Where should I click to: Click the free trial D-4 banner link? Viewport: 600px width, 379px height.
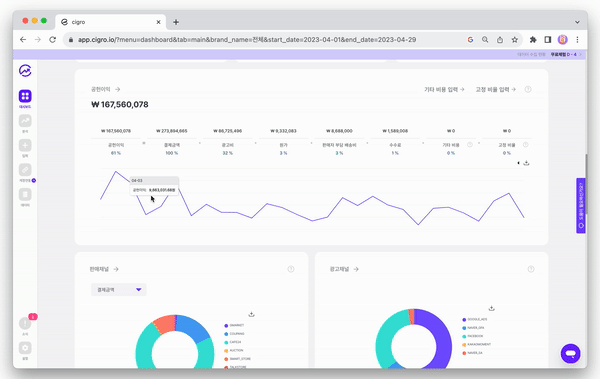pyautogui.click(x=566, y=54)
